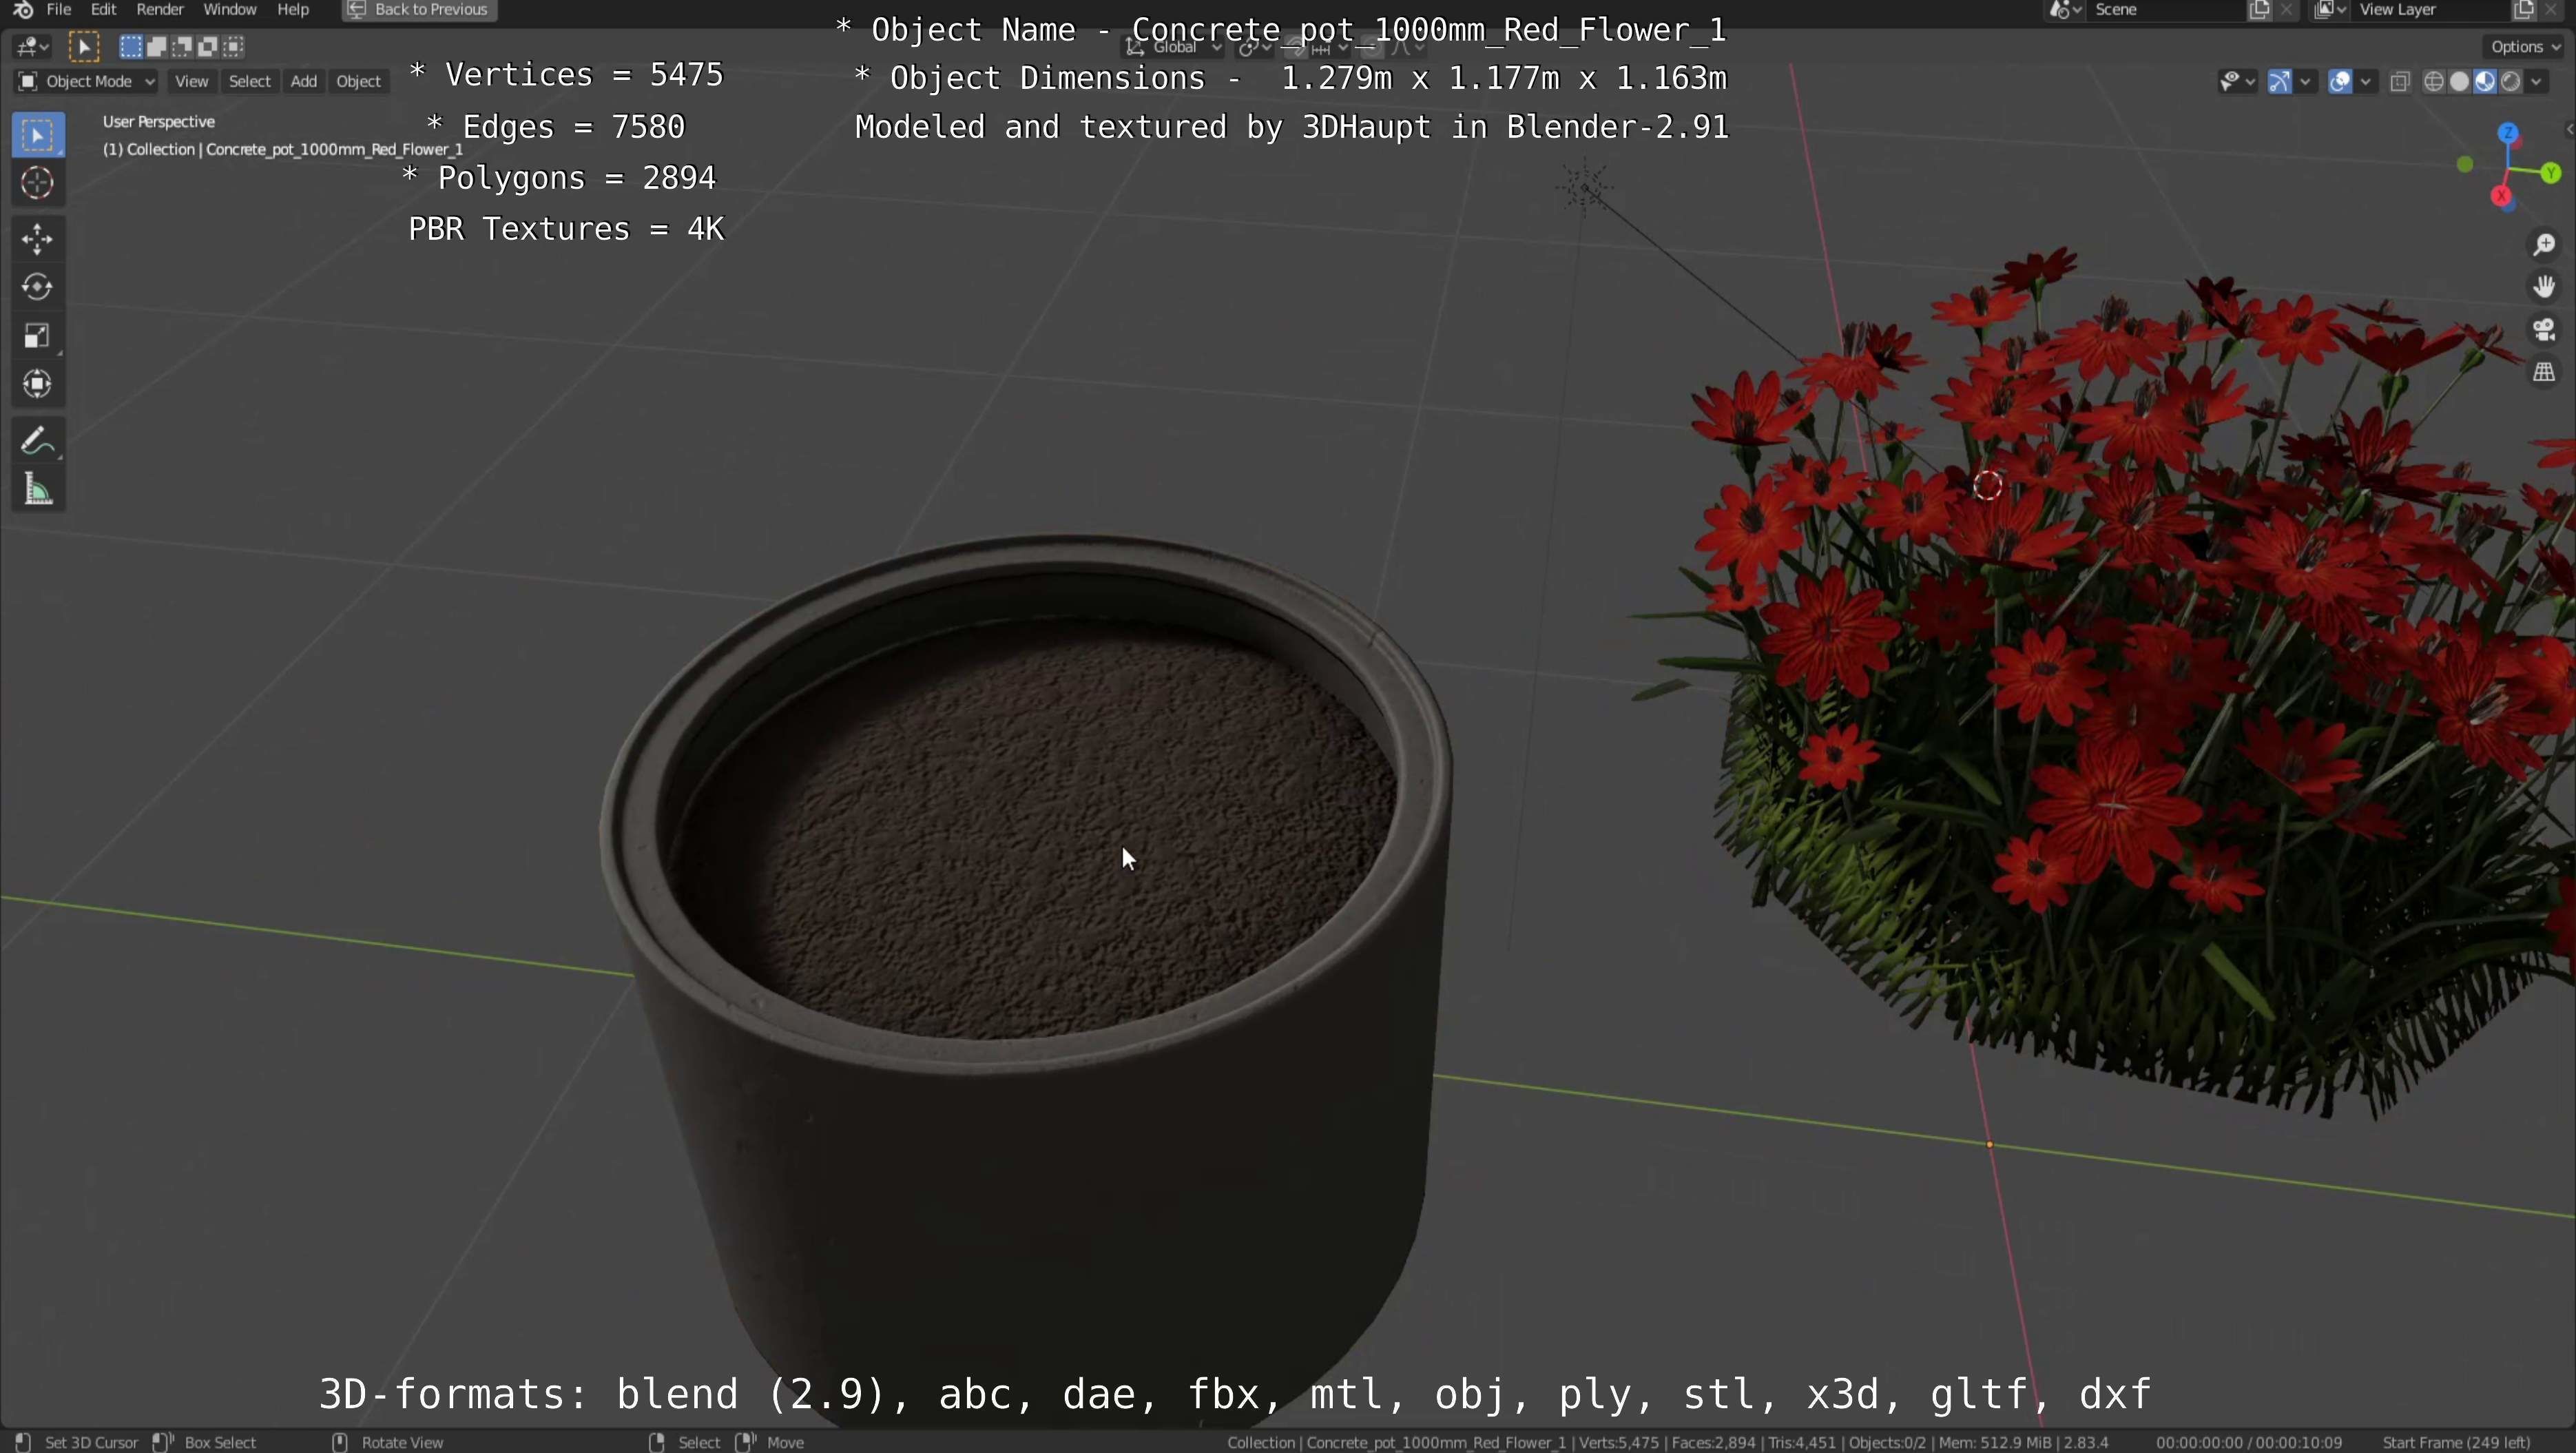Open the scene browse dropdown
Screen dimensions: 2576x1453
click(x=2064, y=10)
